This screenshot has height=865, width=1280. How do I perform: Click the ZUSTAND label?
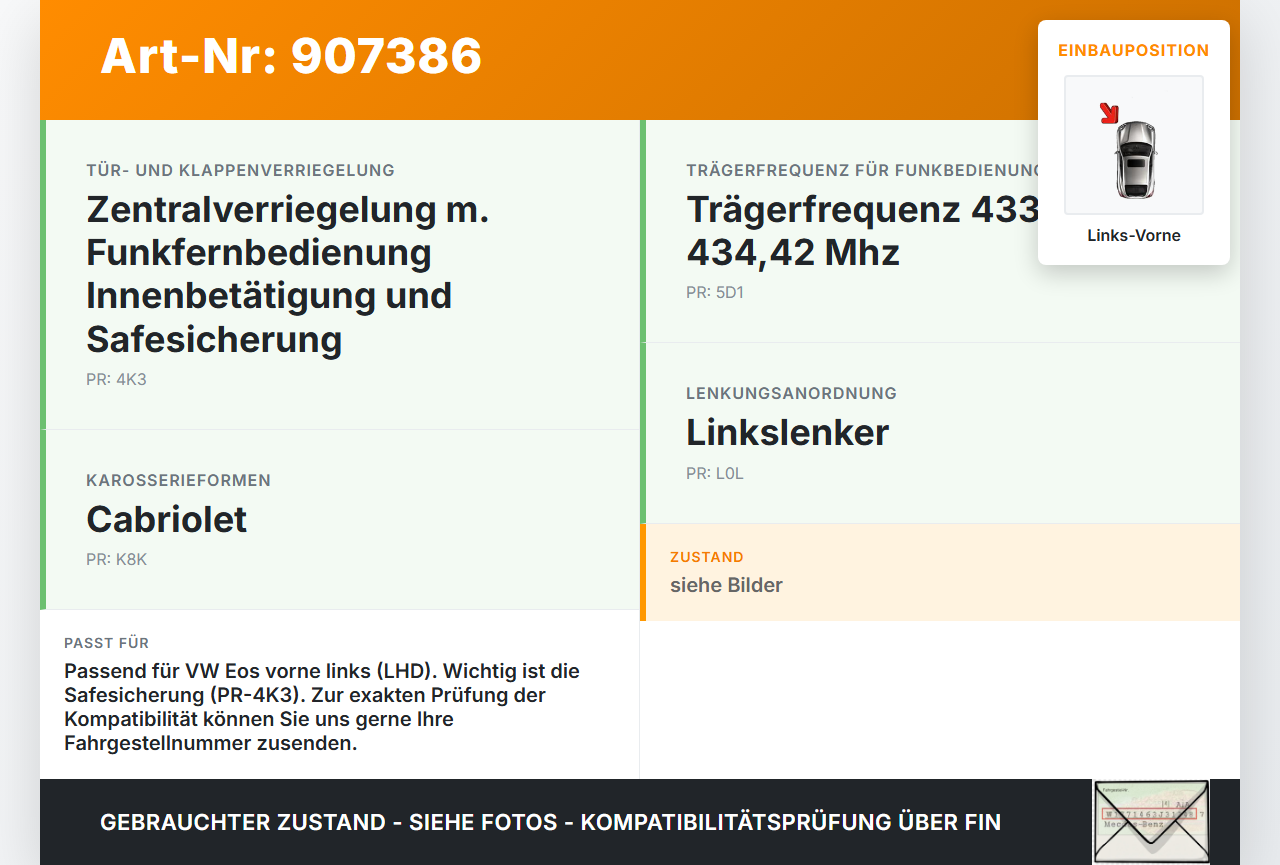pyautogui.click(x=707, y=557)
